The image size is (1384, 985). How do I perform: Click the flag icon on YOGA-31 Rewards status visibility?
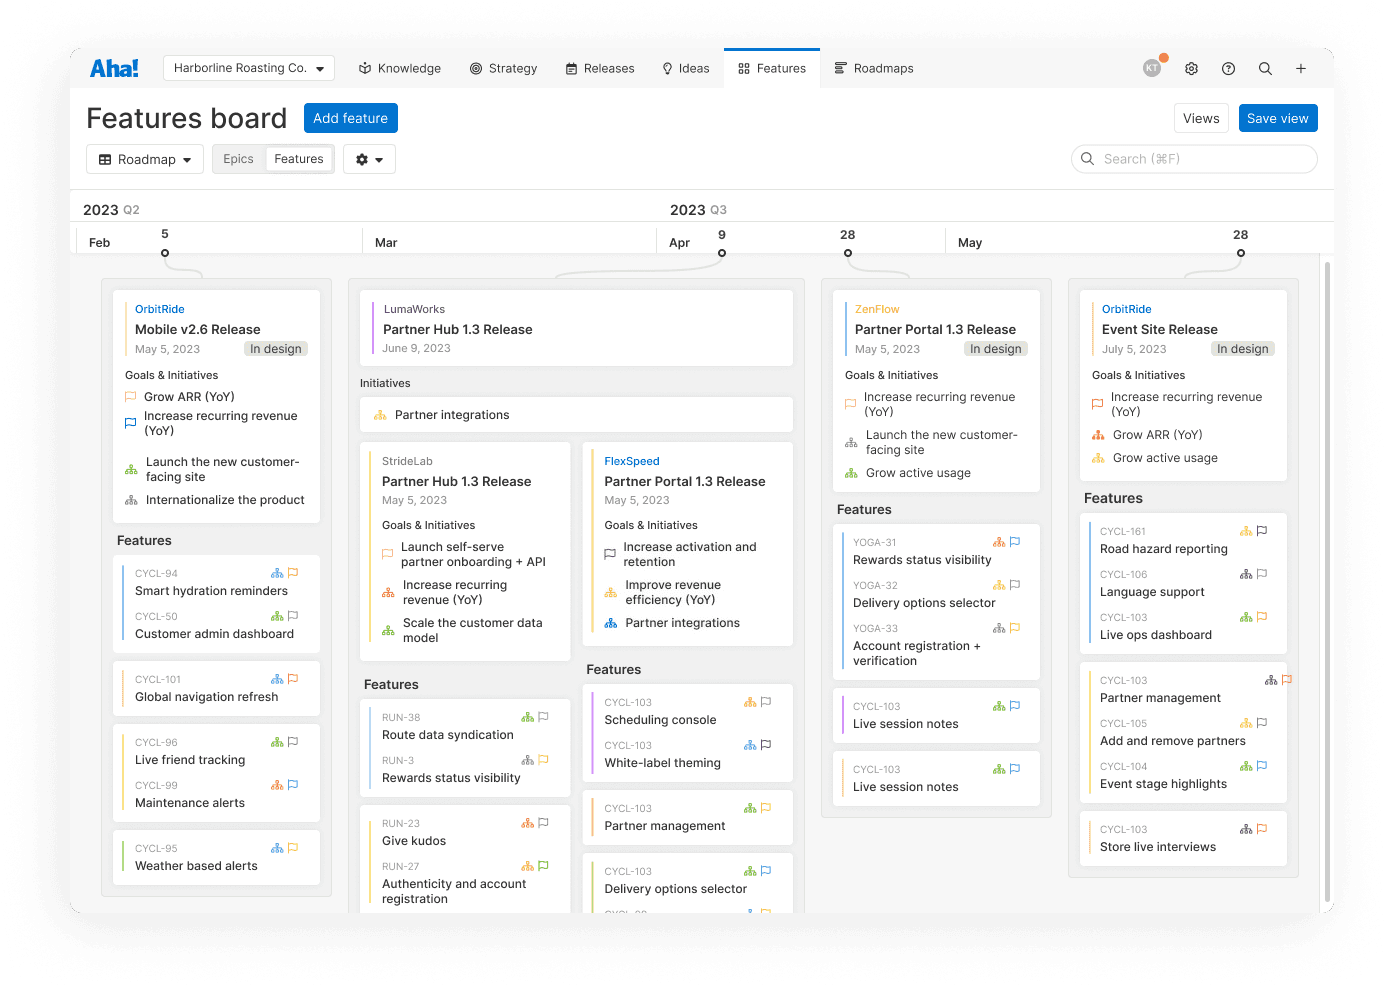[1015, 542]
